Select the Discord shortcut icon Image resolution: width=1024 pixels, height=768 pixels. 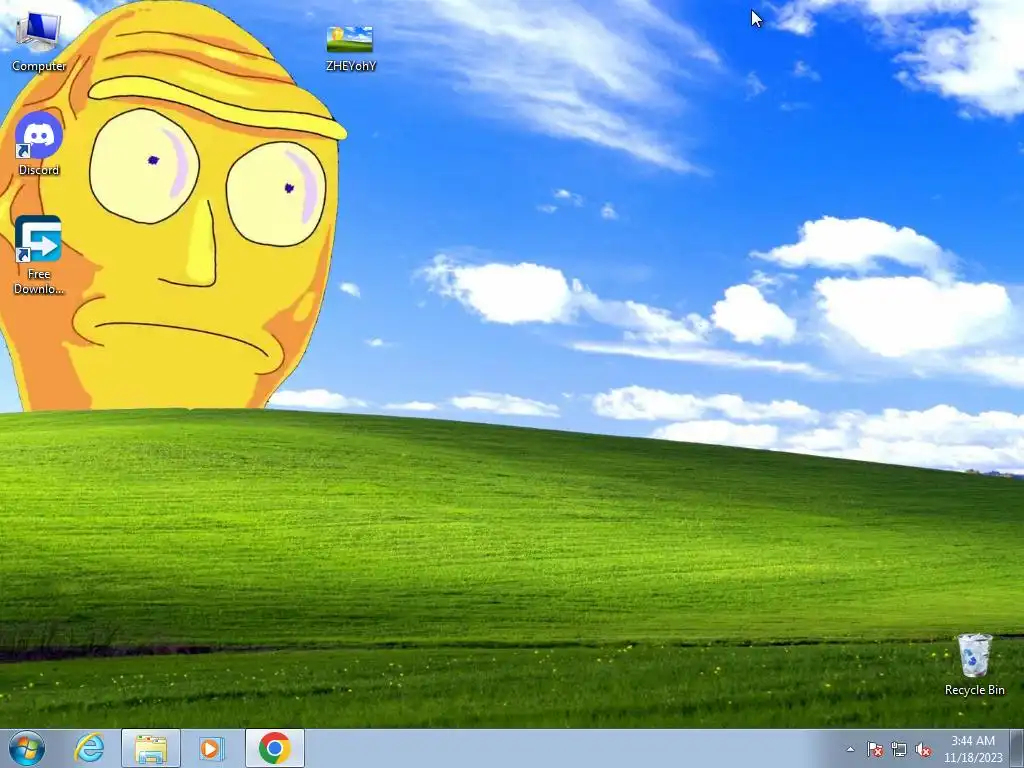pyautogui.click(x=39, y=144)
